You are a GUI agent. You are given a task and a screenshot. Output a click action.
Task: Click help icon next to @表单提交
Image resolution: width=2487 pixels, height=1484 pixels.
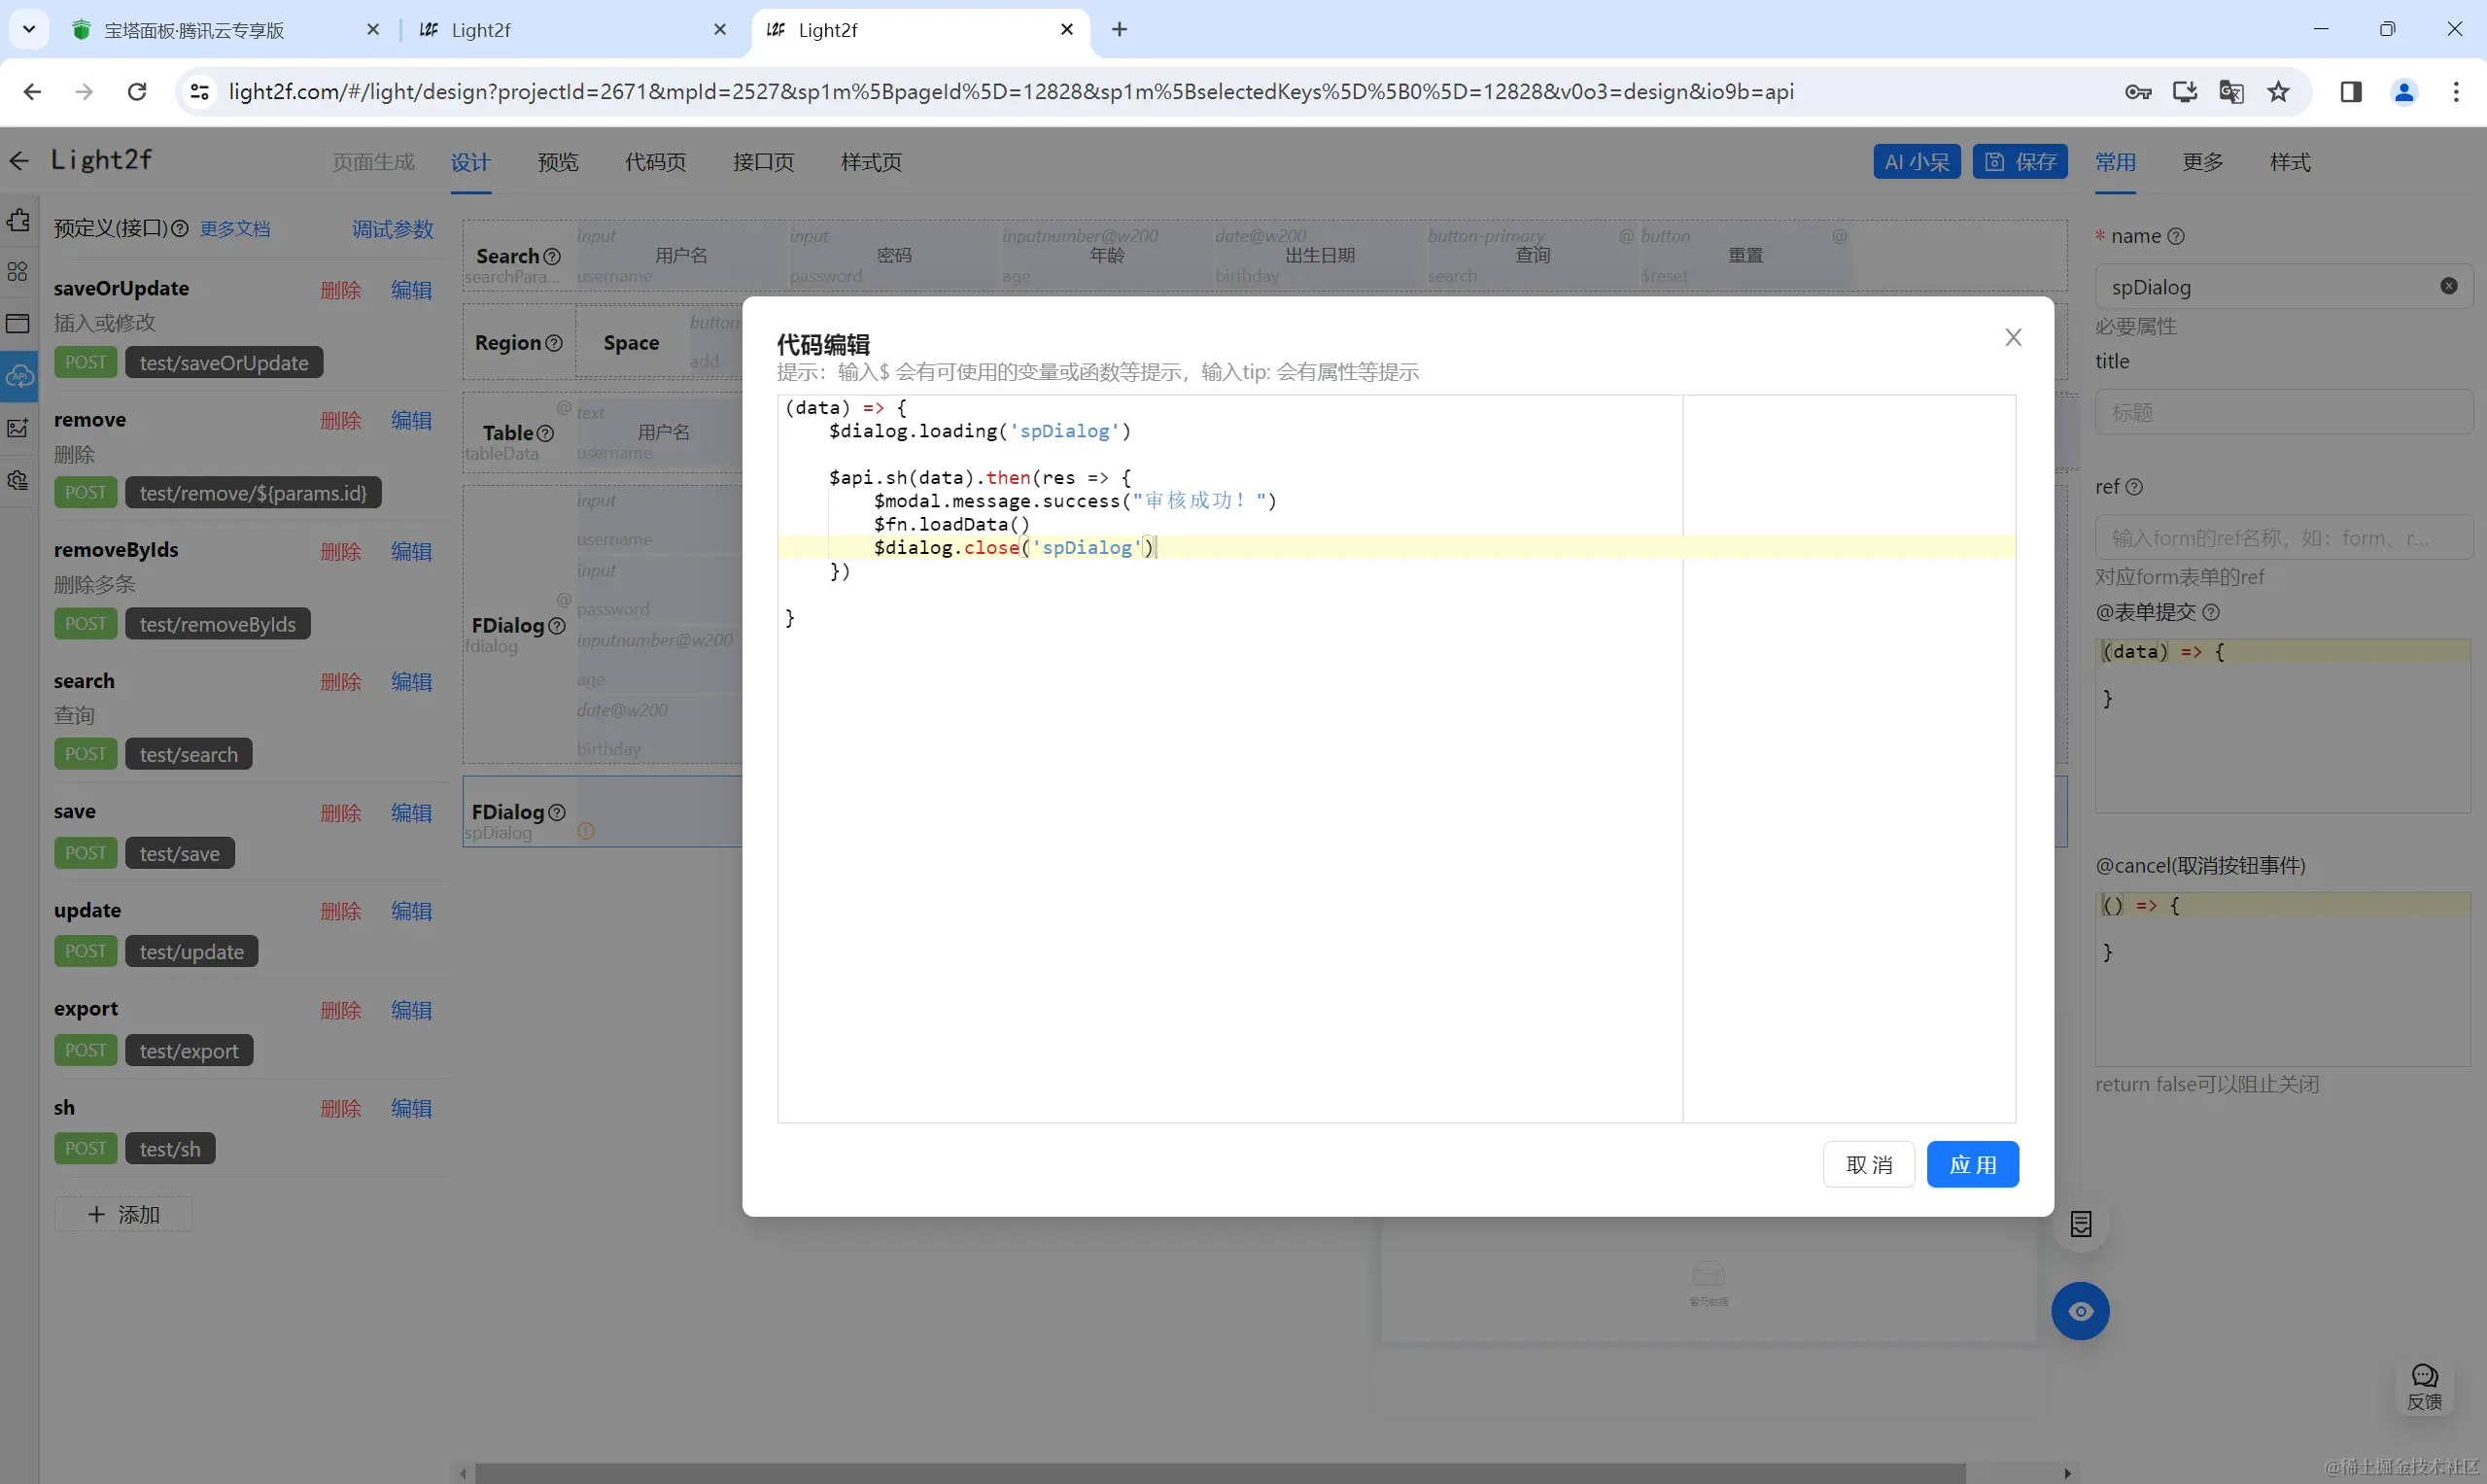(x=2211, y=612)
